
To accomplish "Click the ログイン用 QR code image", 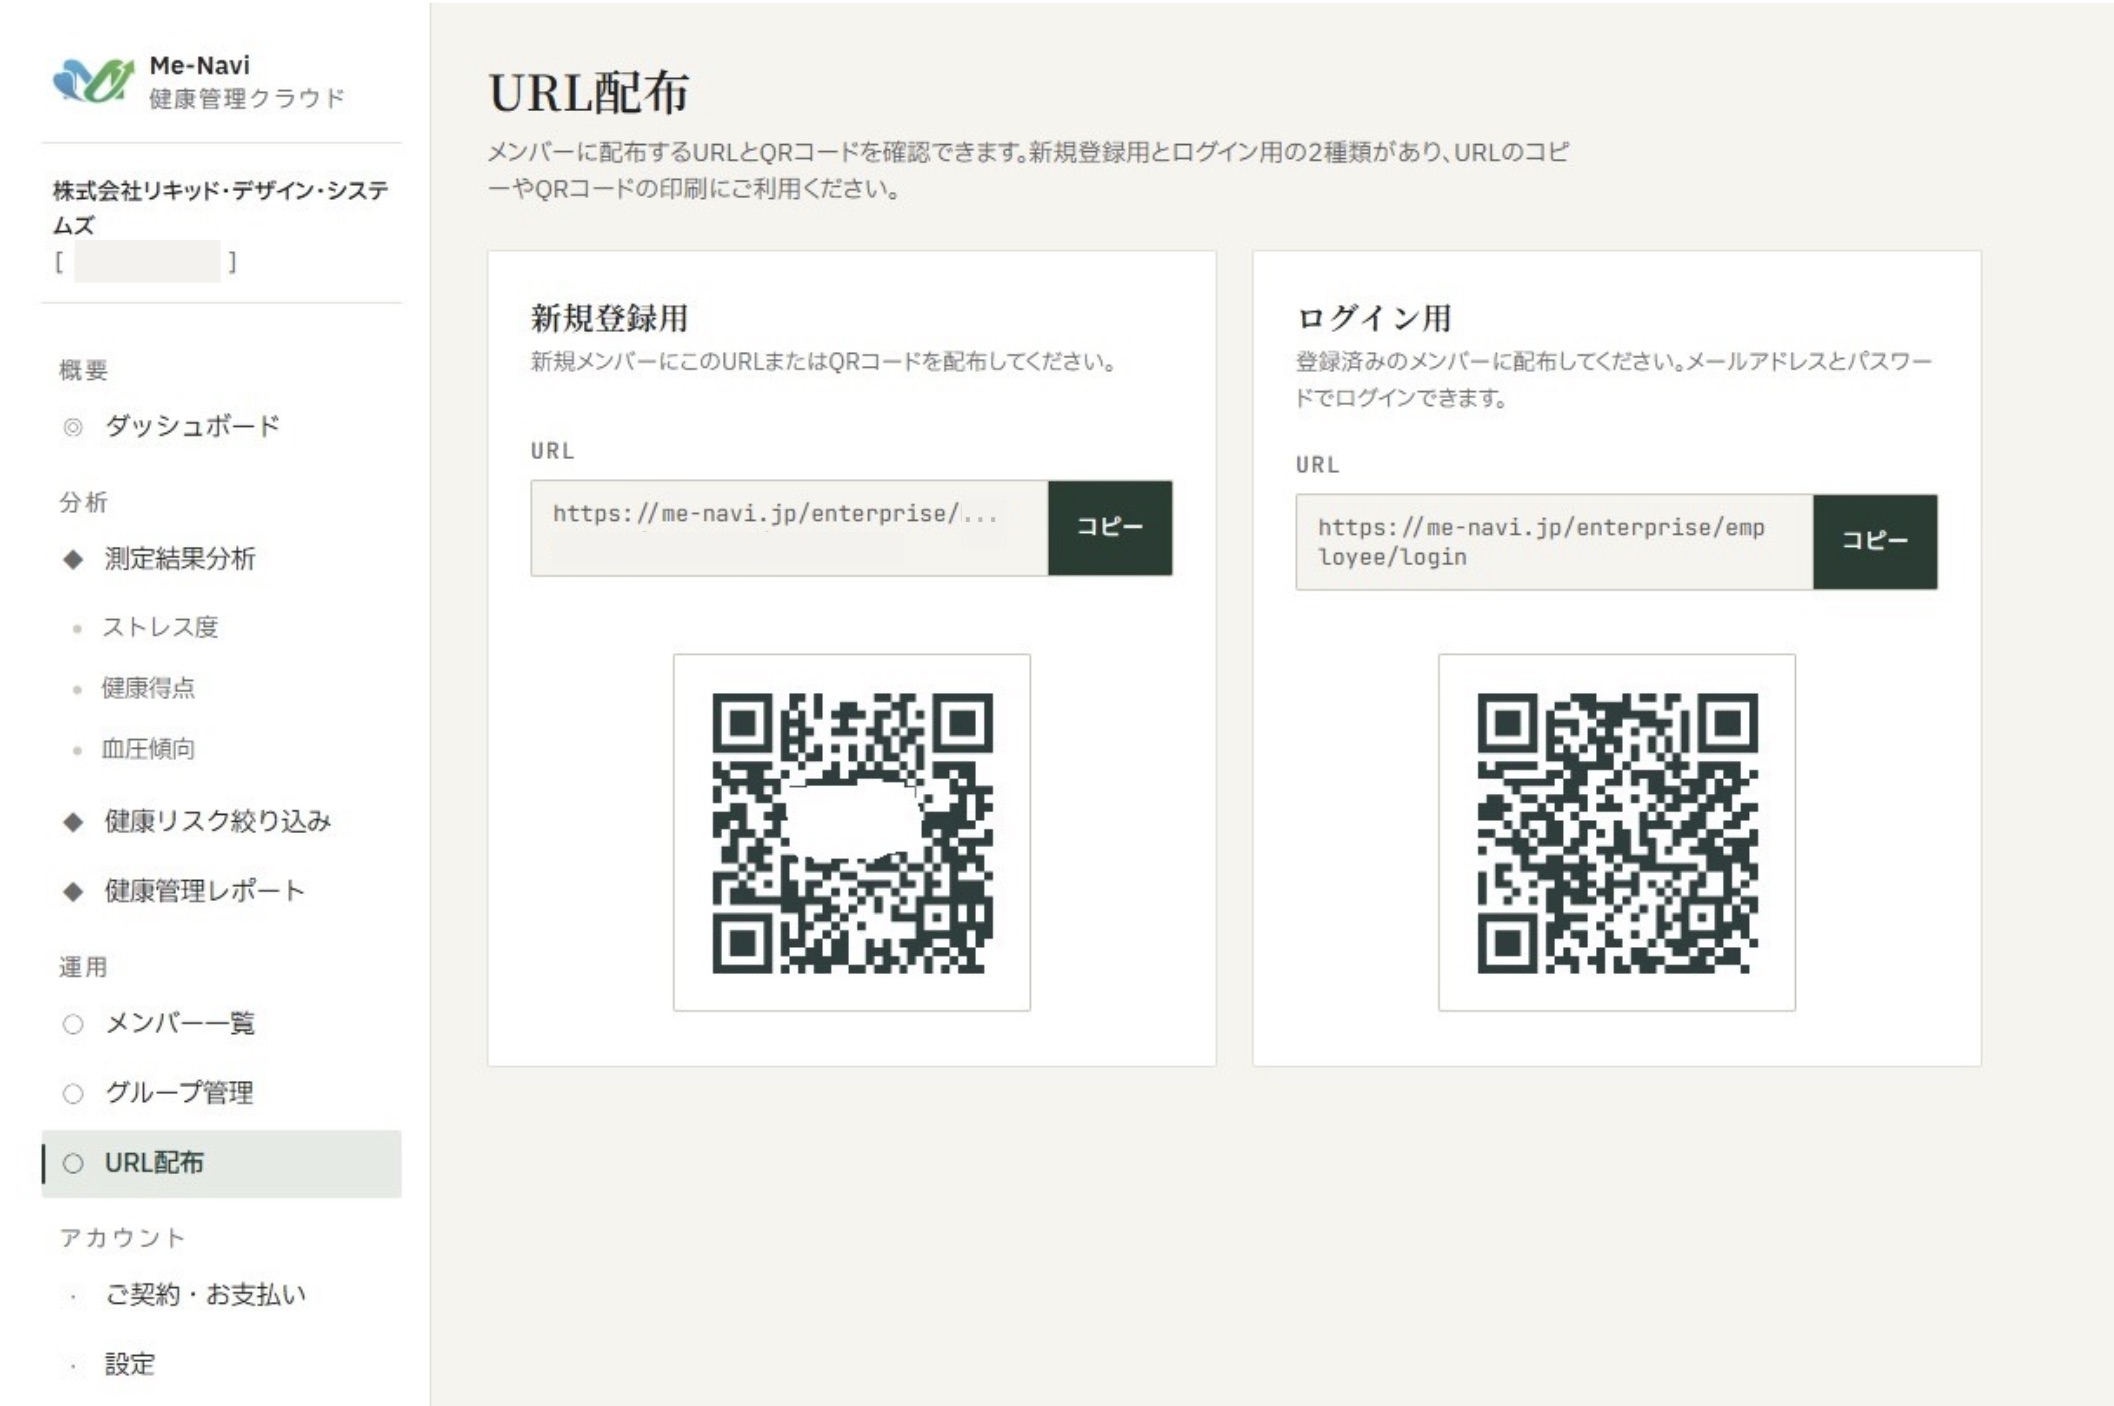I will (x=1617, y=833).
